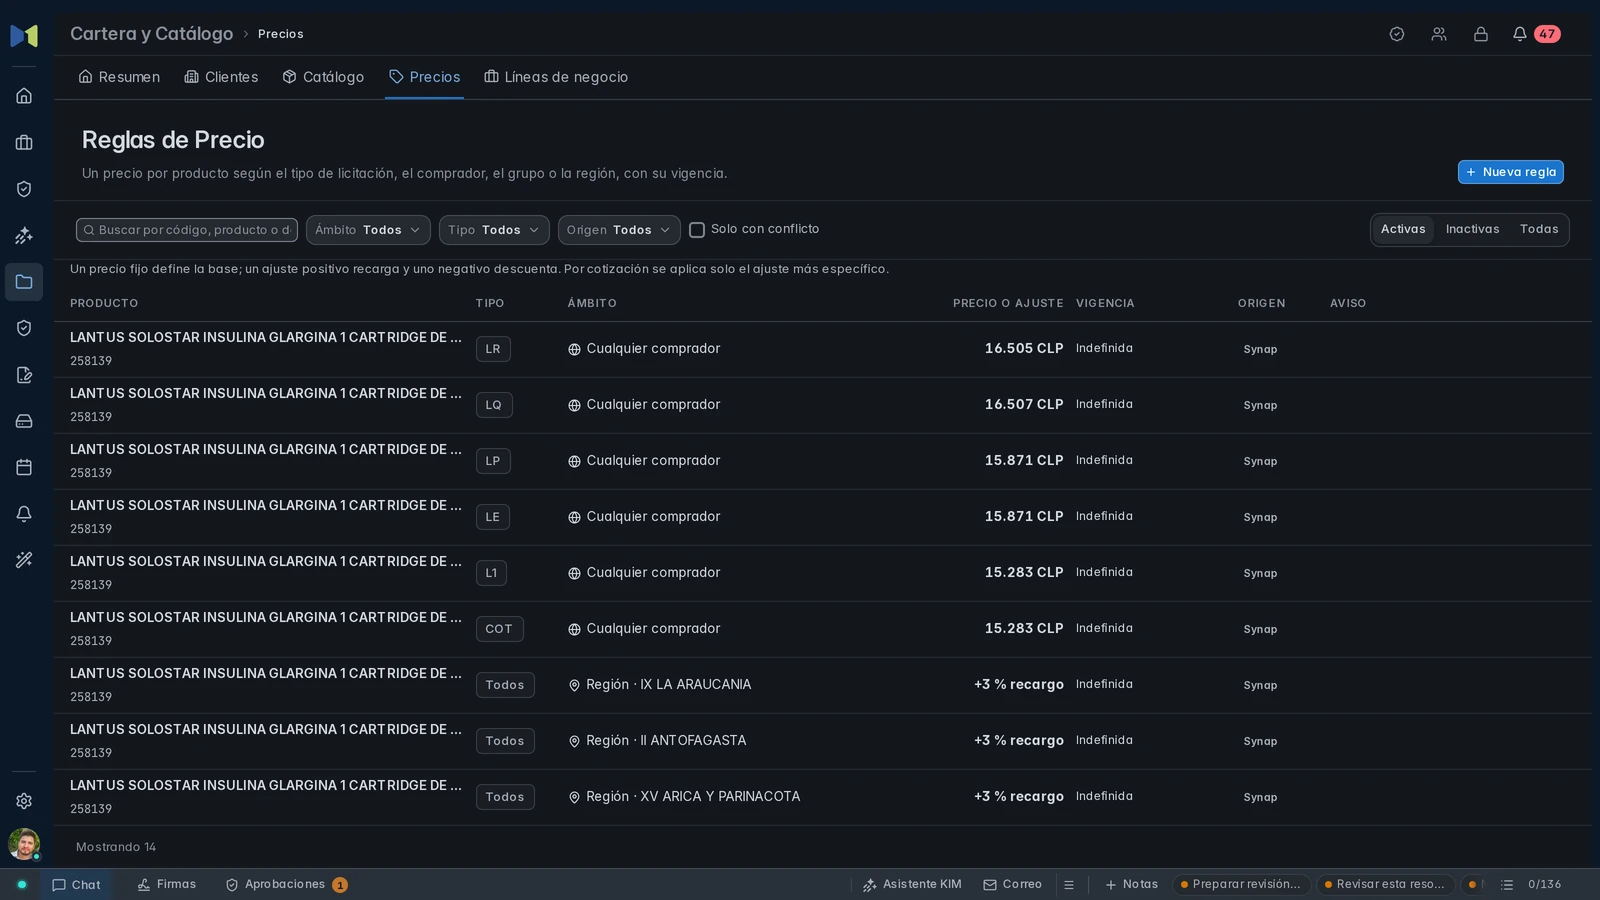Click the padlock icon in the top bar

point(1481,34)
